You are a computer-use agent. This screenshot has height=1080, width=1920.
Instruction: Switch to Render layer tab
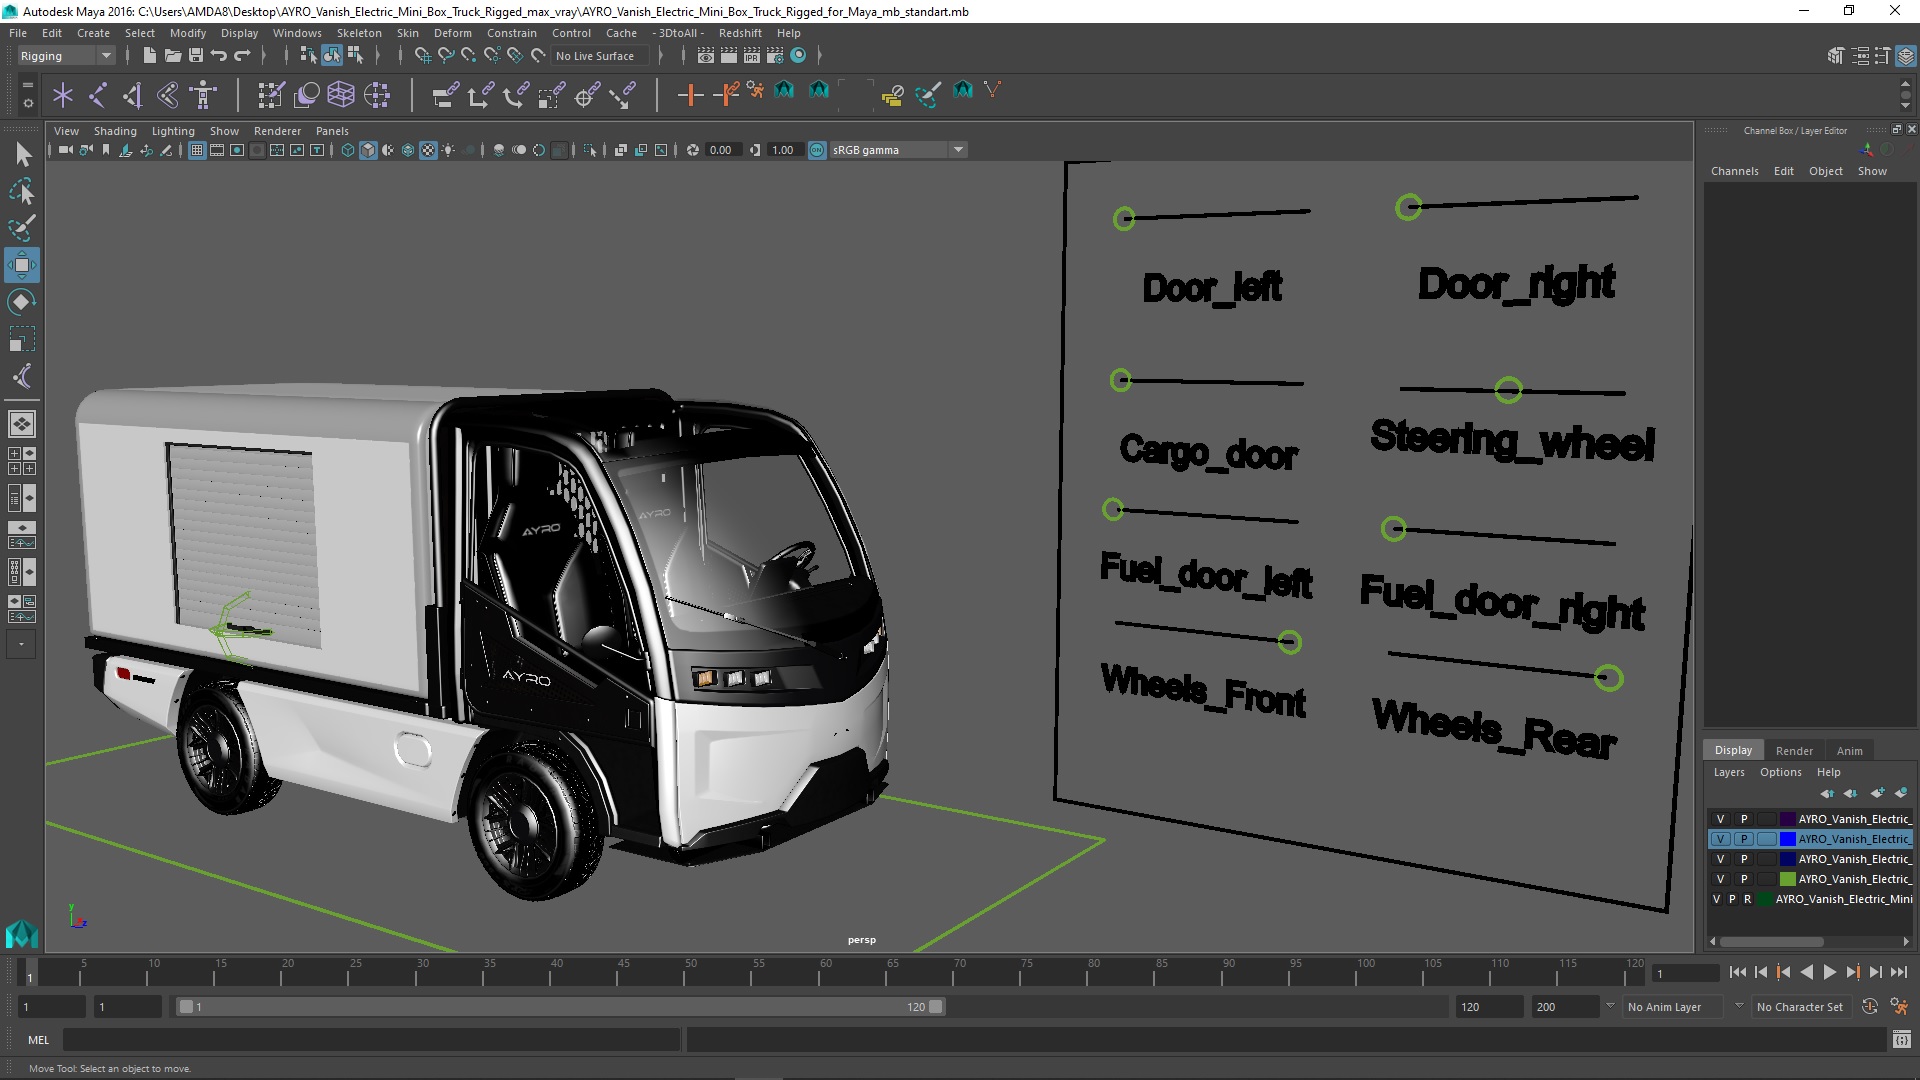pos(1794,751)
